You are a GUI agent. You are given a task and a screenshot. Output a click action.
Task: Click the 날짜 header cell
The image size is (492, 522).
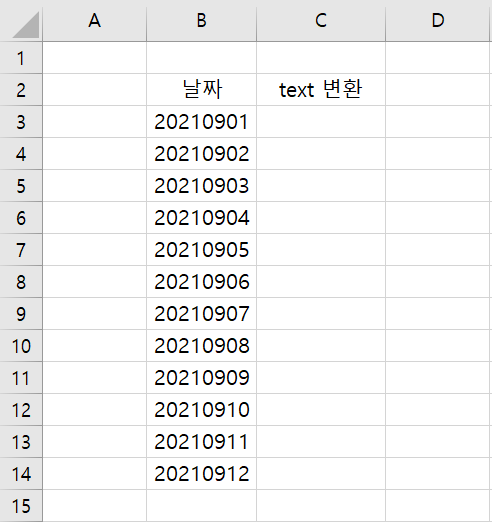pos(201,90)
